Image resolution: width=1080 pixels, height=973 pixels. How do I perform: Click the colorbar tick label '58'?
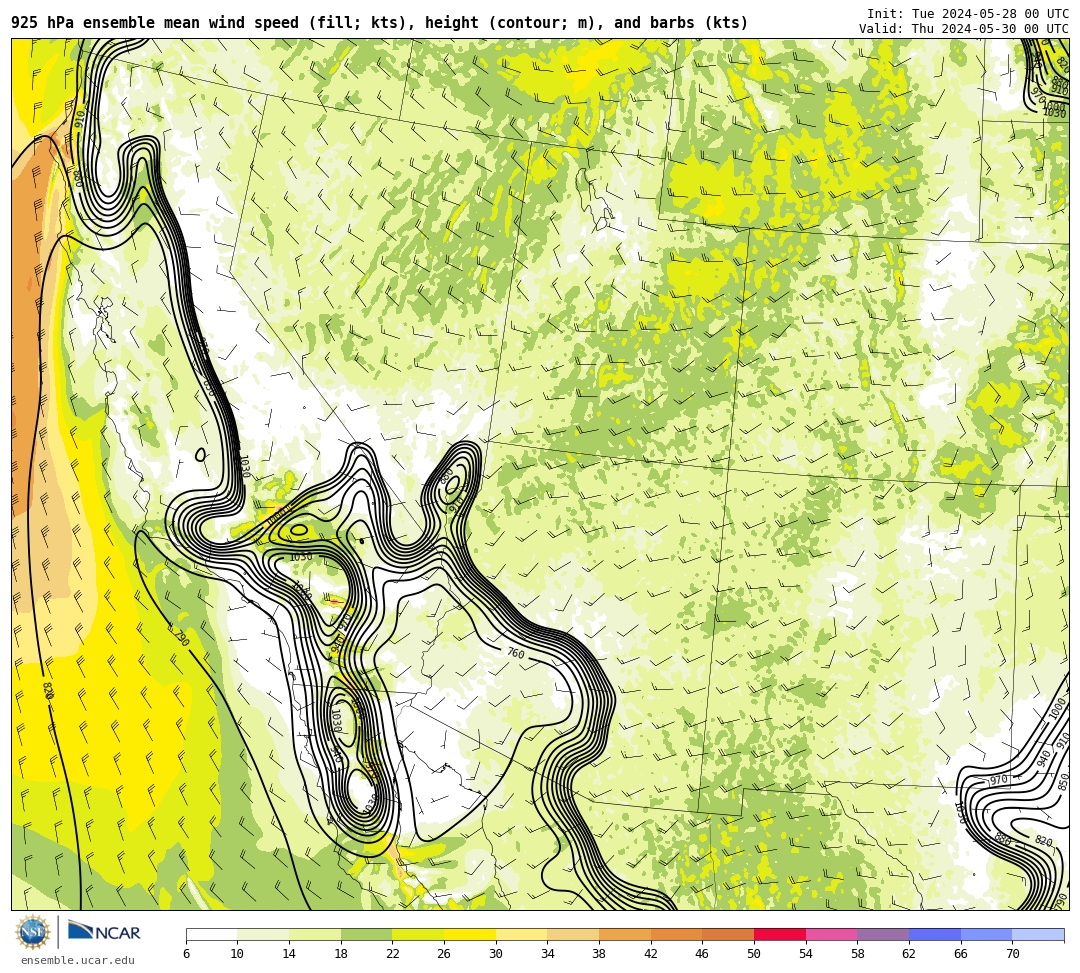point(858,954)
